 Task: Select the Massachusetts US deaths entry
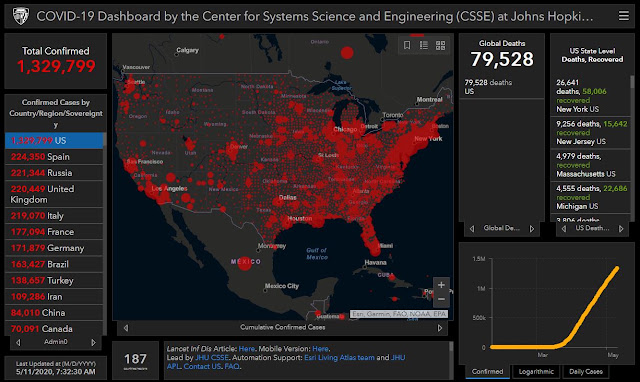pos(591,165)
